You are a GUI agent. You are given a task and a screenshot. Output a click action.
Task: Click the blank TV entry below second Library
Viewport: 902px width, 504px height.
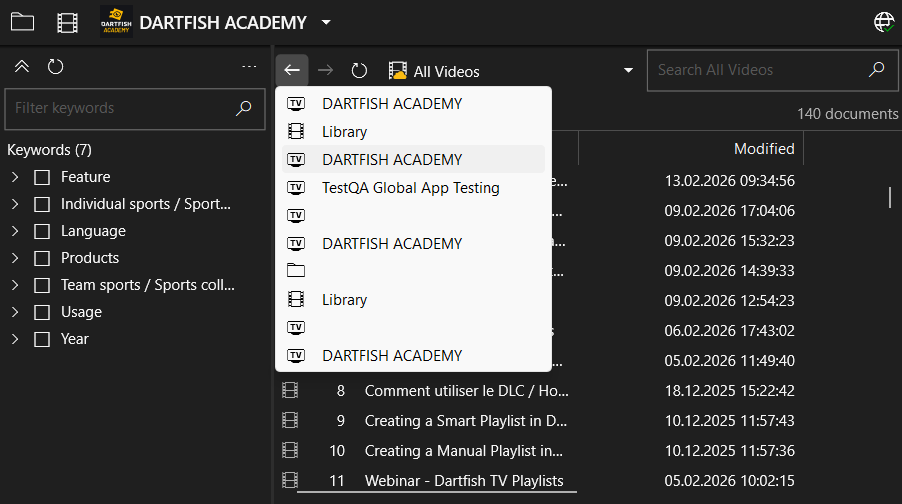(x=413, y=327)
